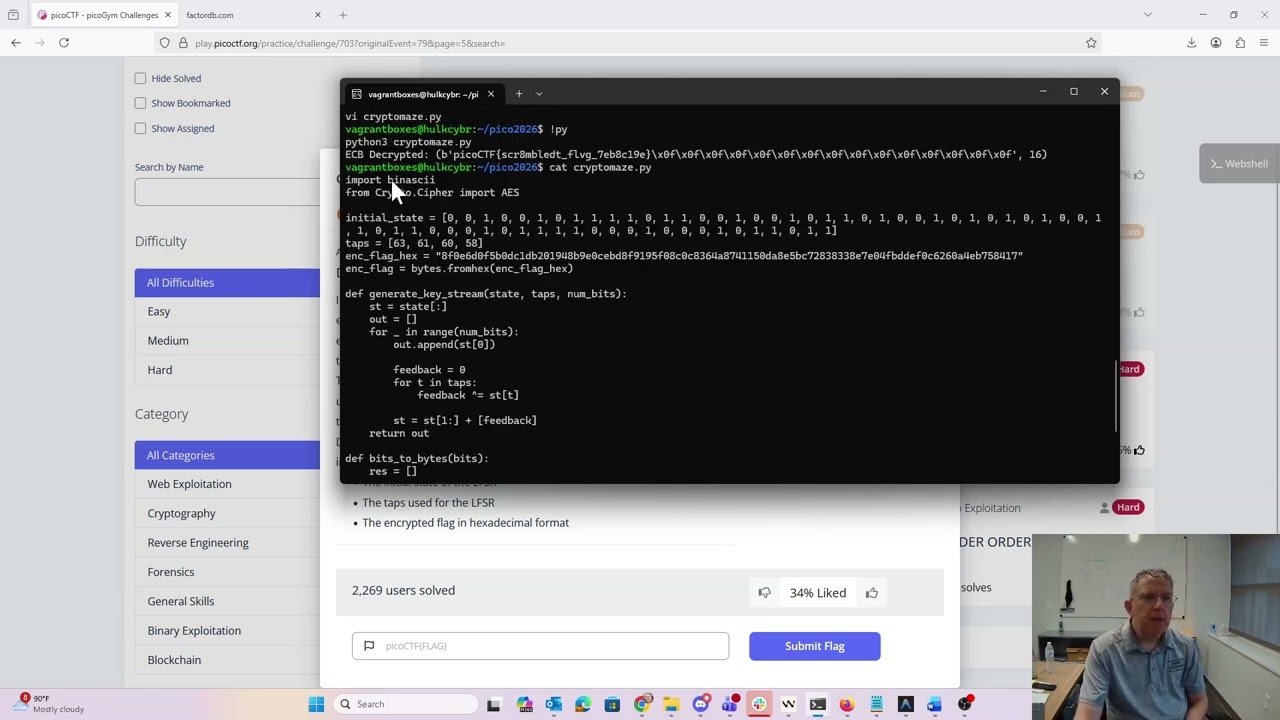Viewport: 1280px width, 720px height.
Task: Close the factordb.com browser tab
Action: click(318, 15)
